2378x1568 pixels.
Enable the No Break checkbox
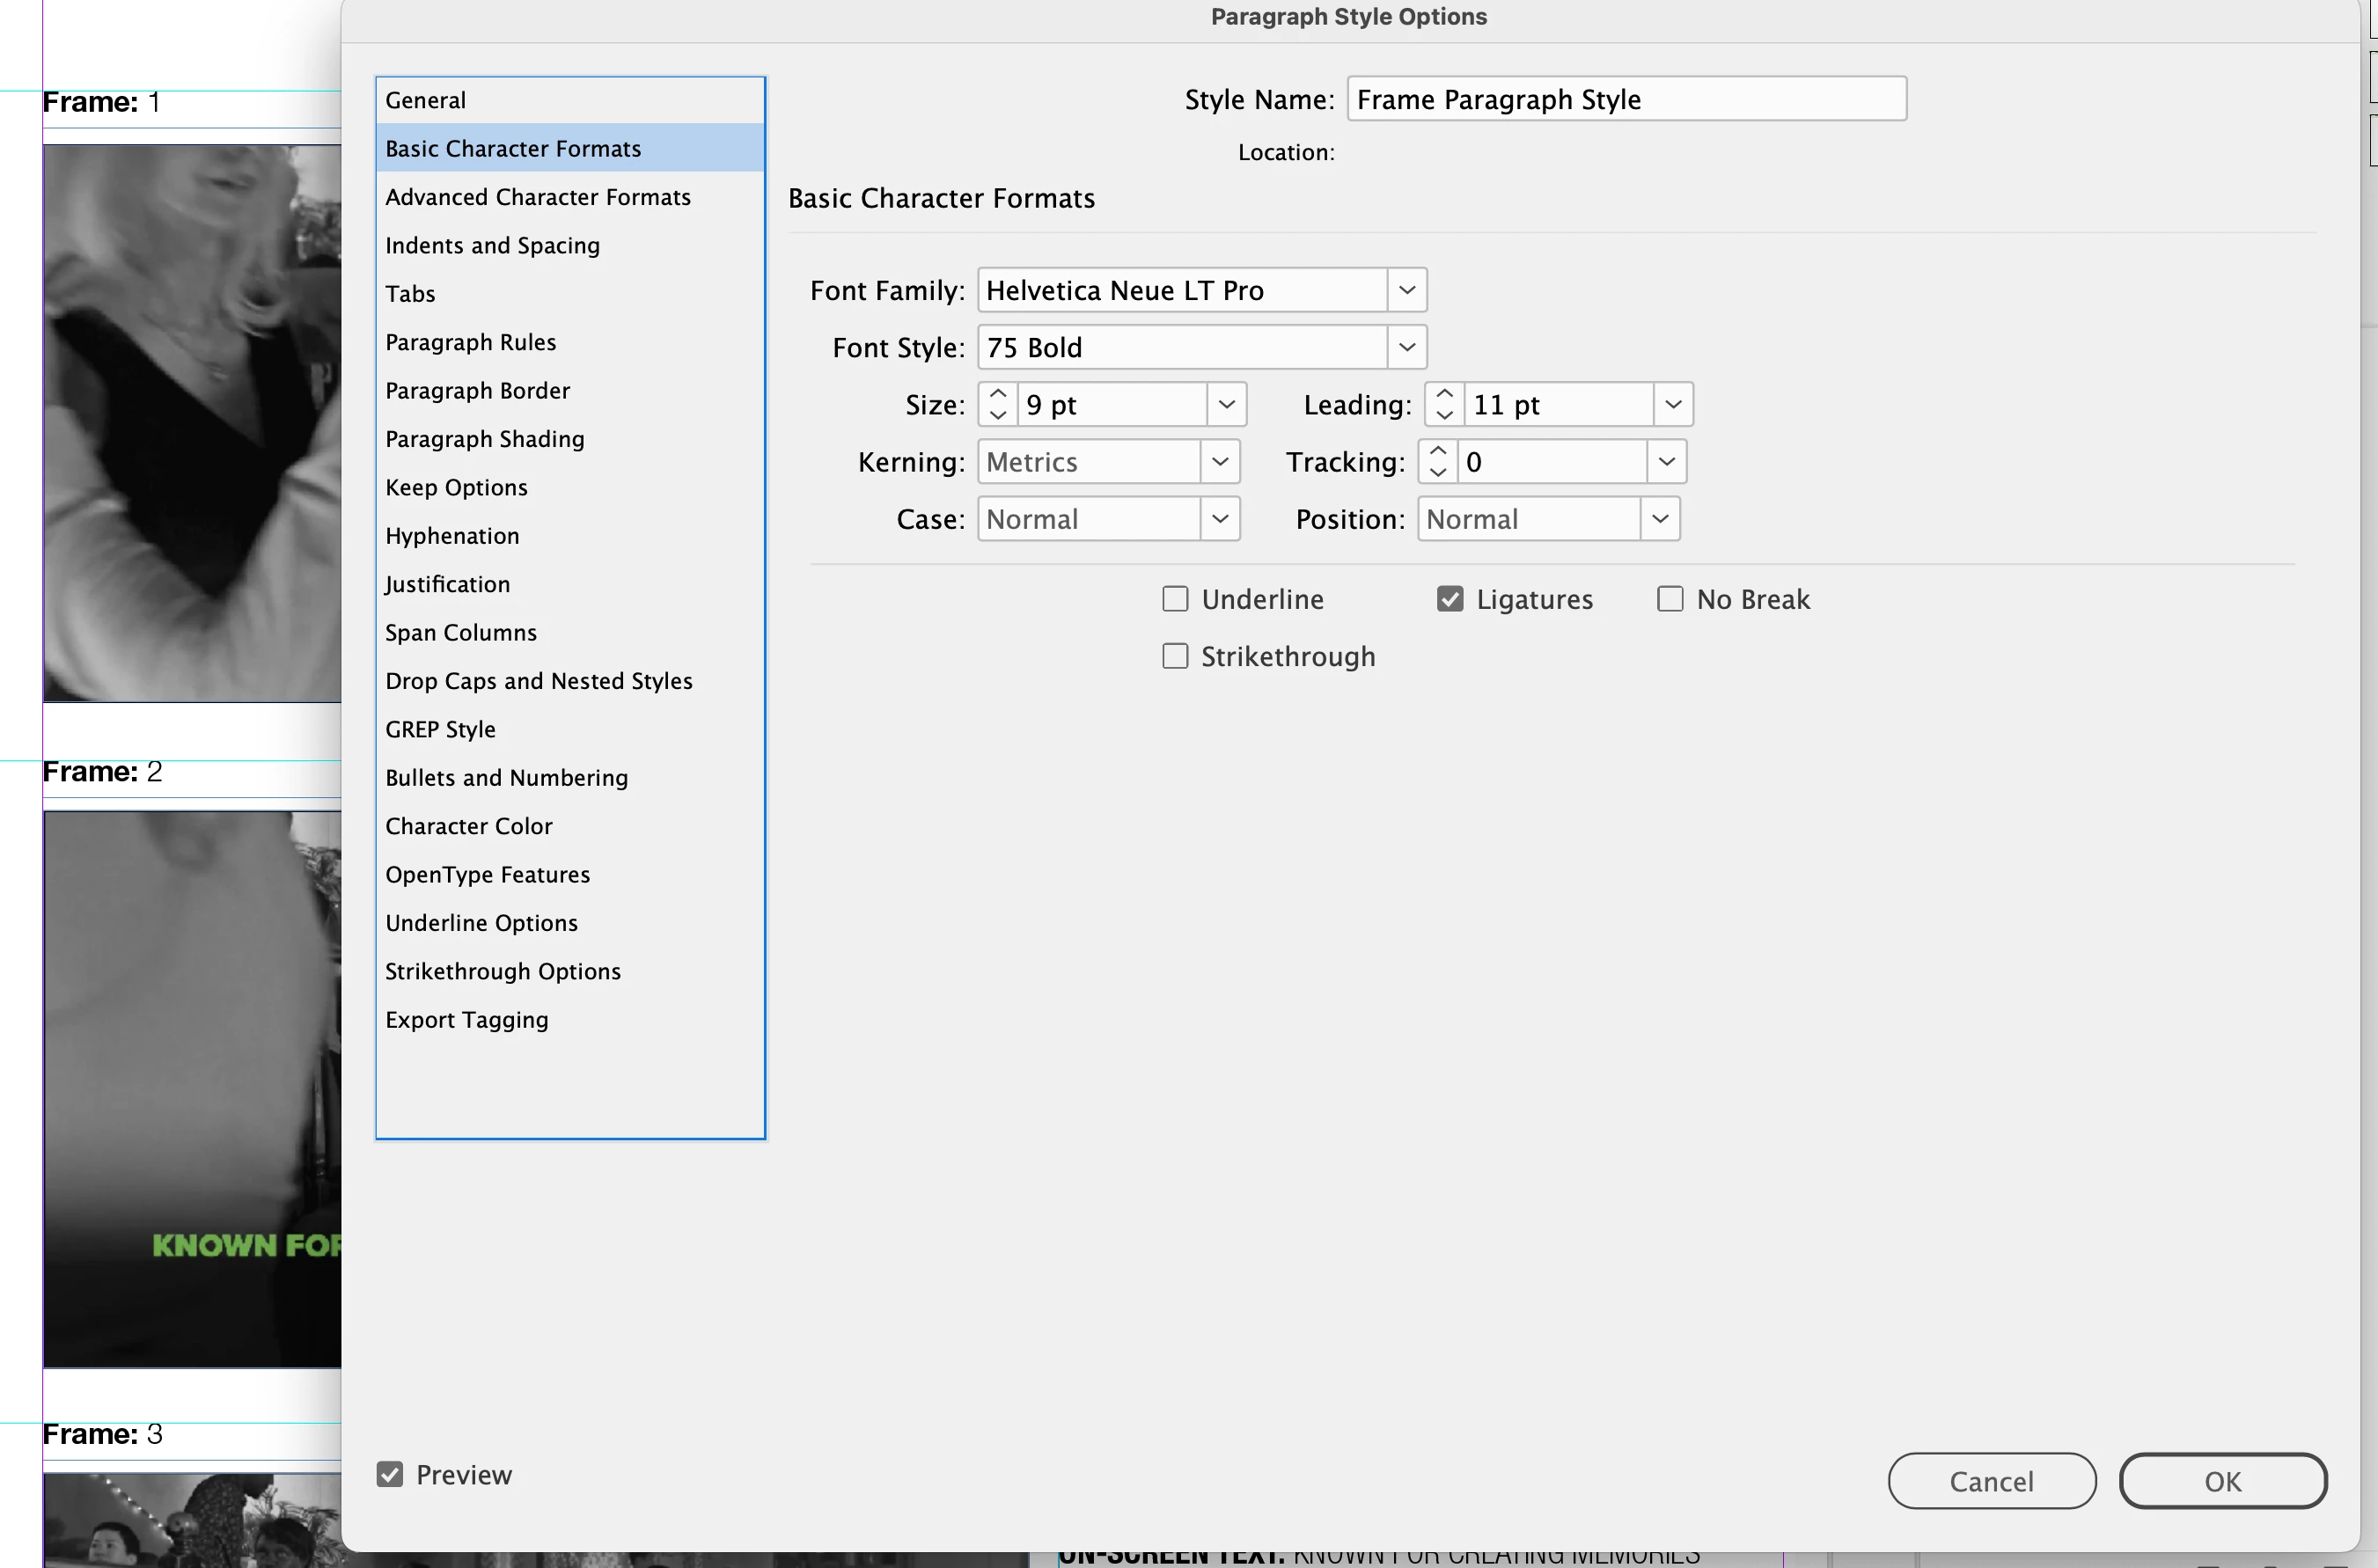point(1669,599)
